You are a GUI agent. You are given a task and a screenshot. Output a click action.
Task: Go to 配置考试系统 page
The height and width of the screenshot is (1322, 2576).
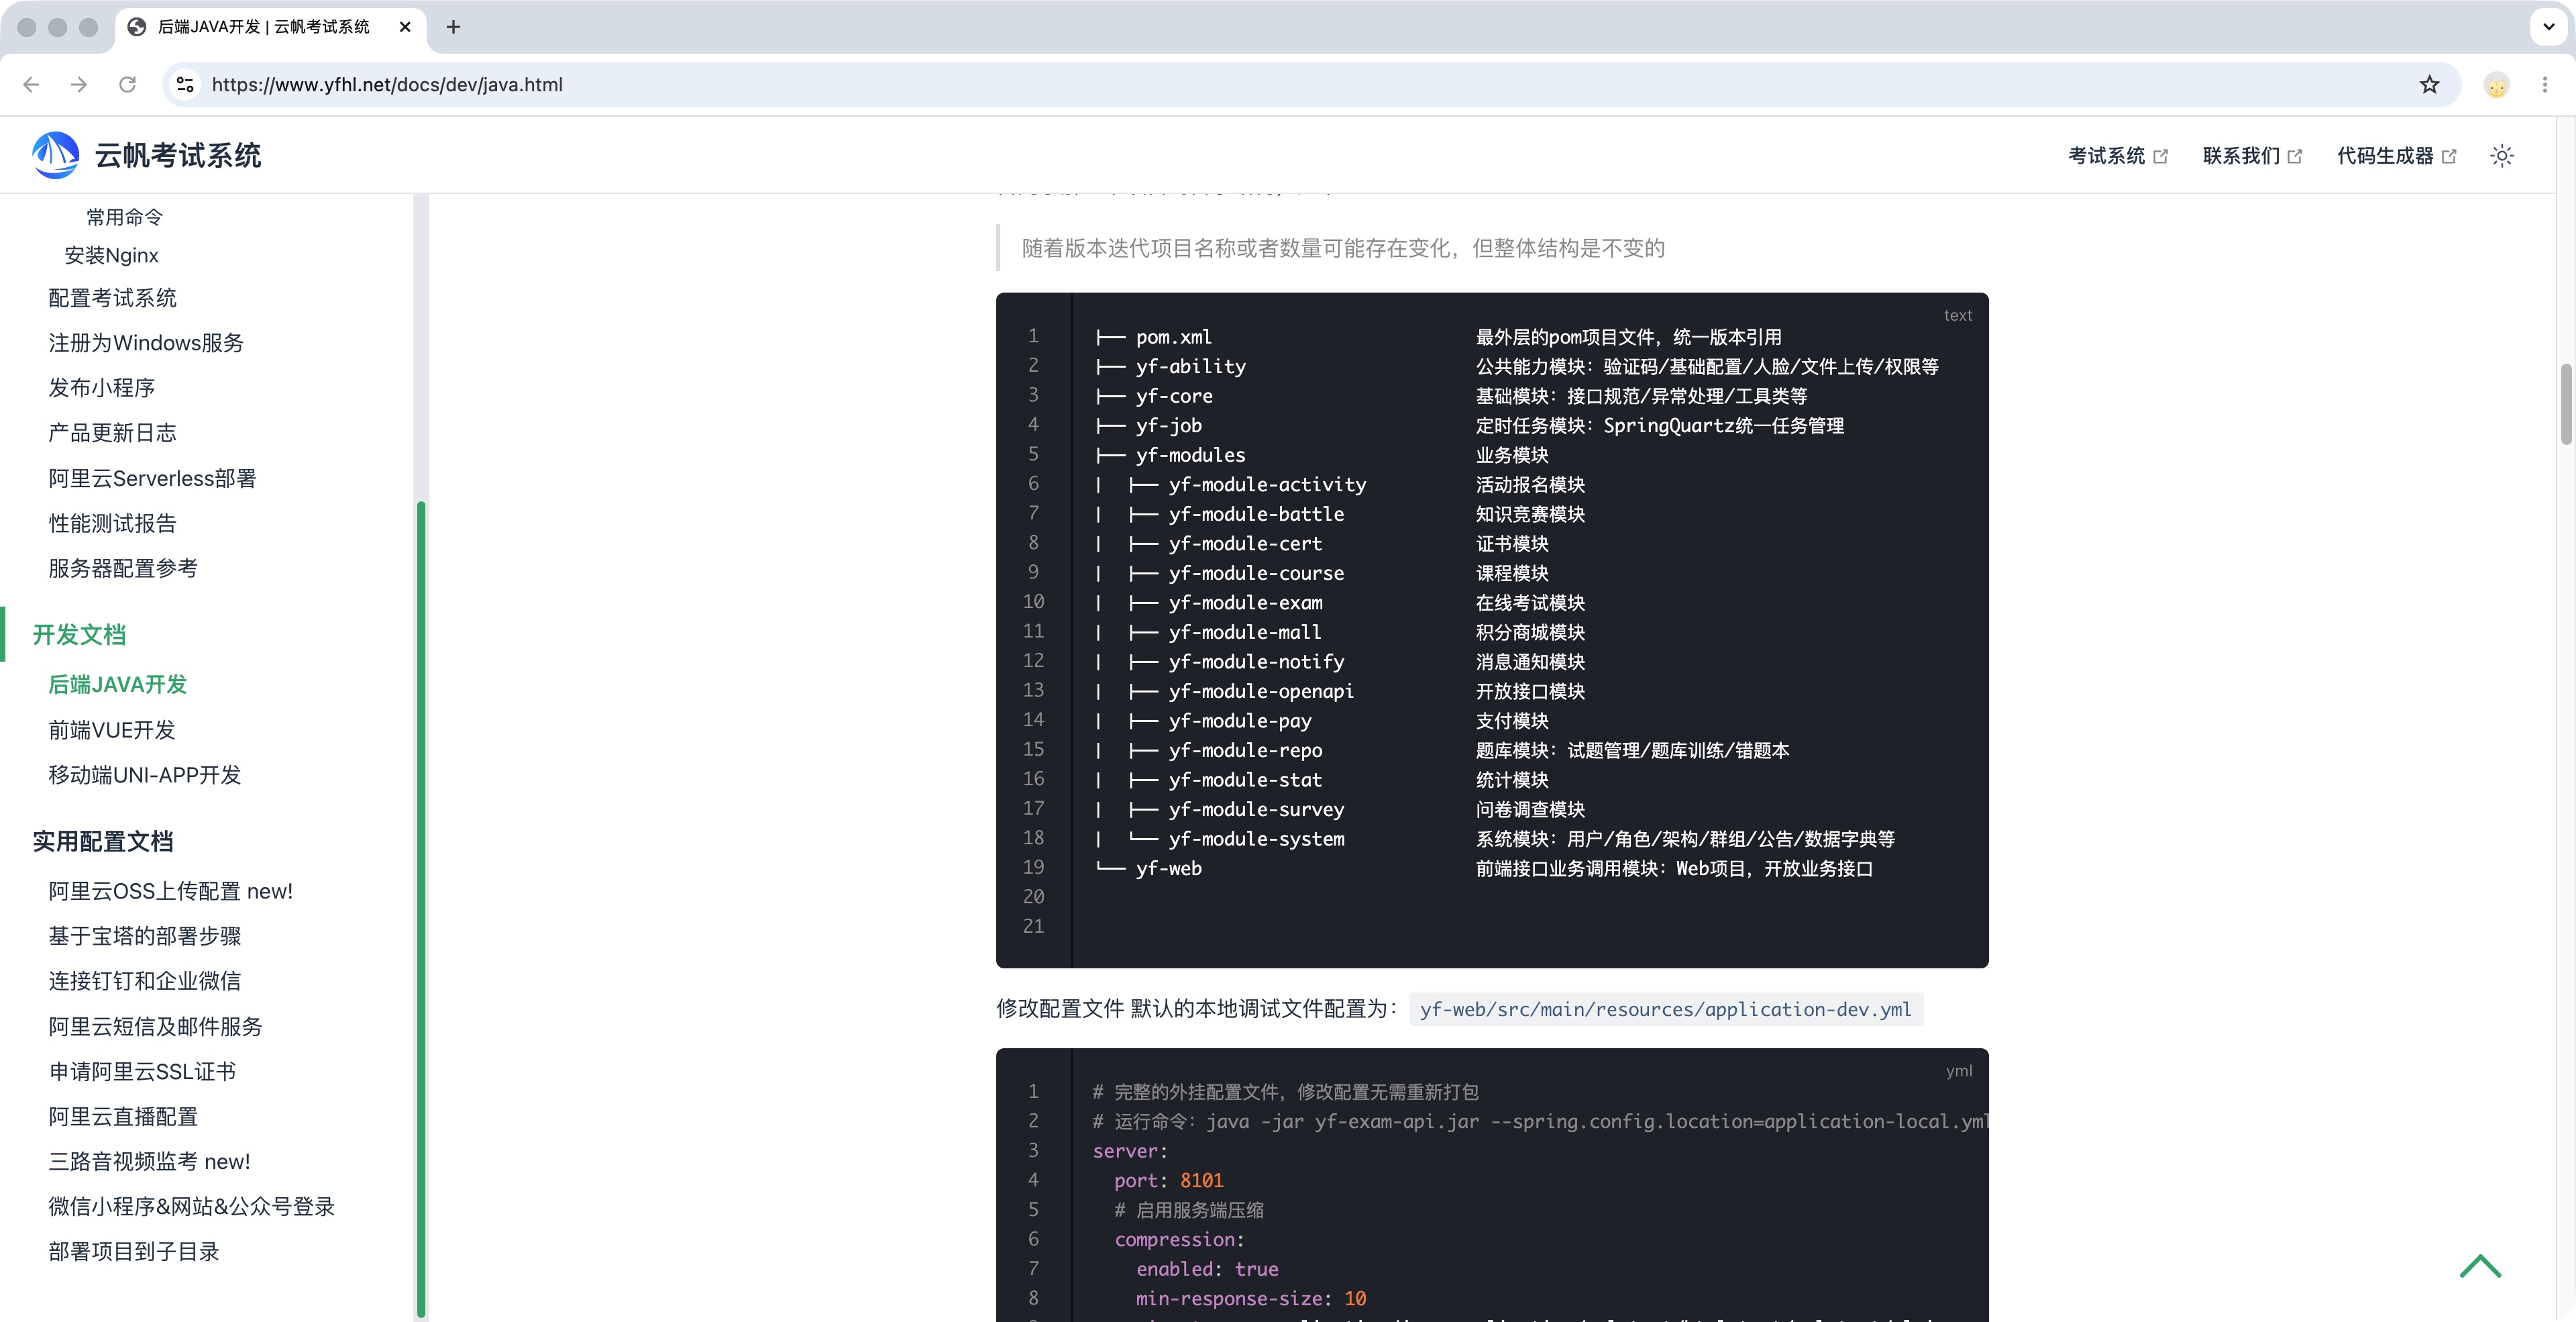point(112,298)
